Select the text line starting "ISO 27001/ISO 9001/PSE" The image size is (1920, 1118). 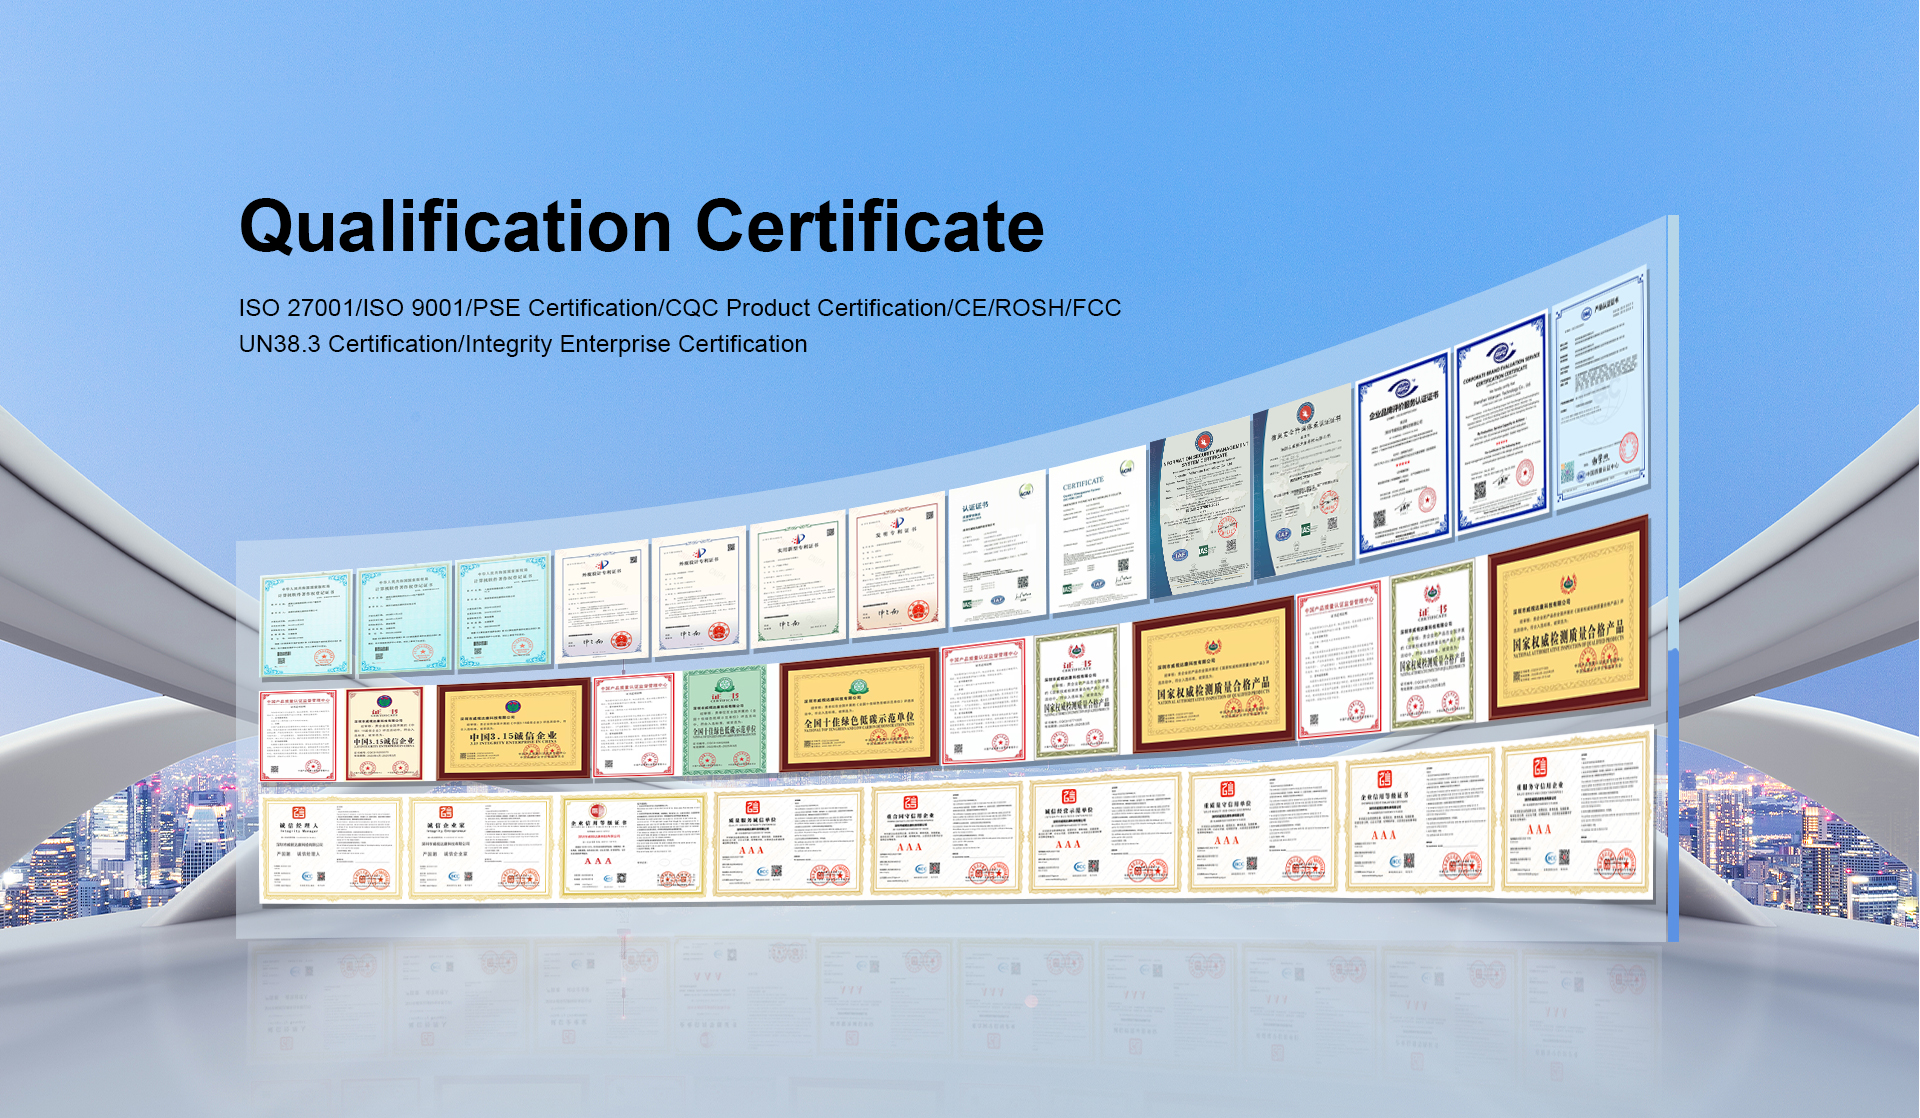coord(680,308)
